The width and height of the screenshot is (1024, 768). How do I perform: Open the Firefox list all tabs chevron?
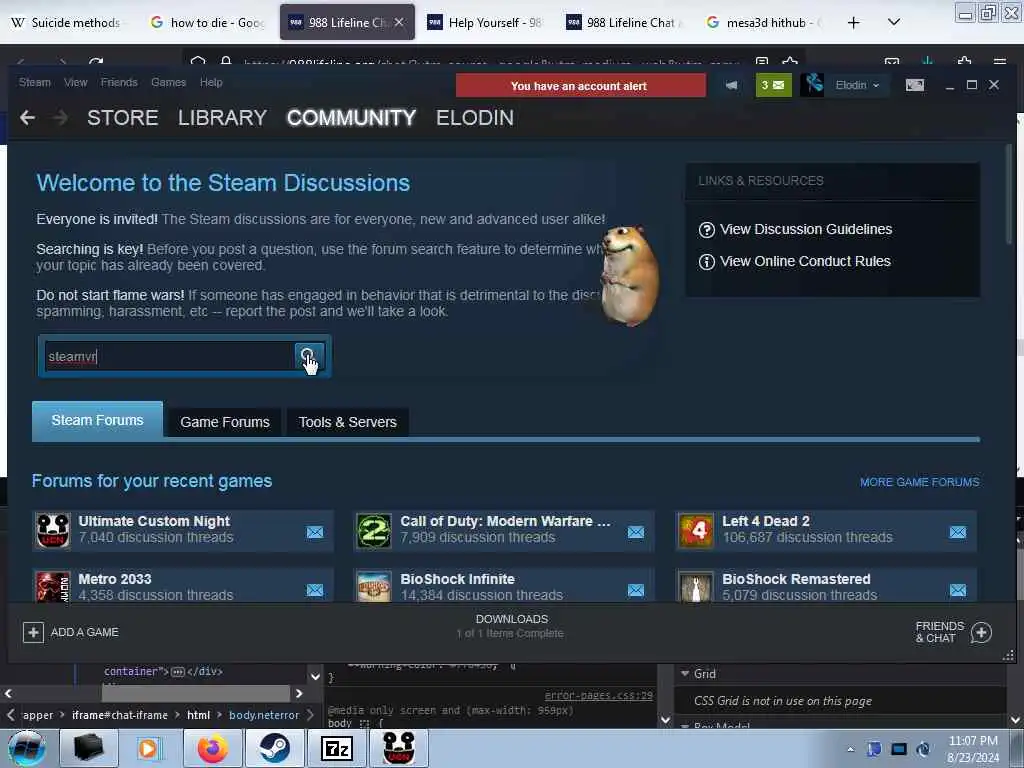coord(894,22)
